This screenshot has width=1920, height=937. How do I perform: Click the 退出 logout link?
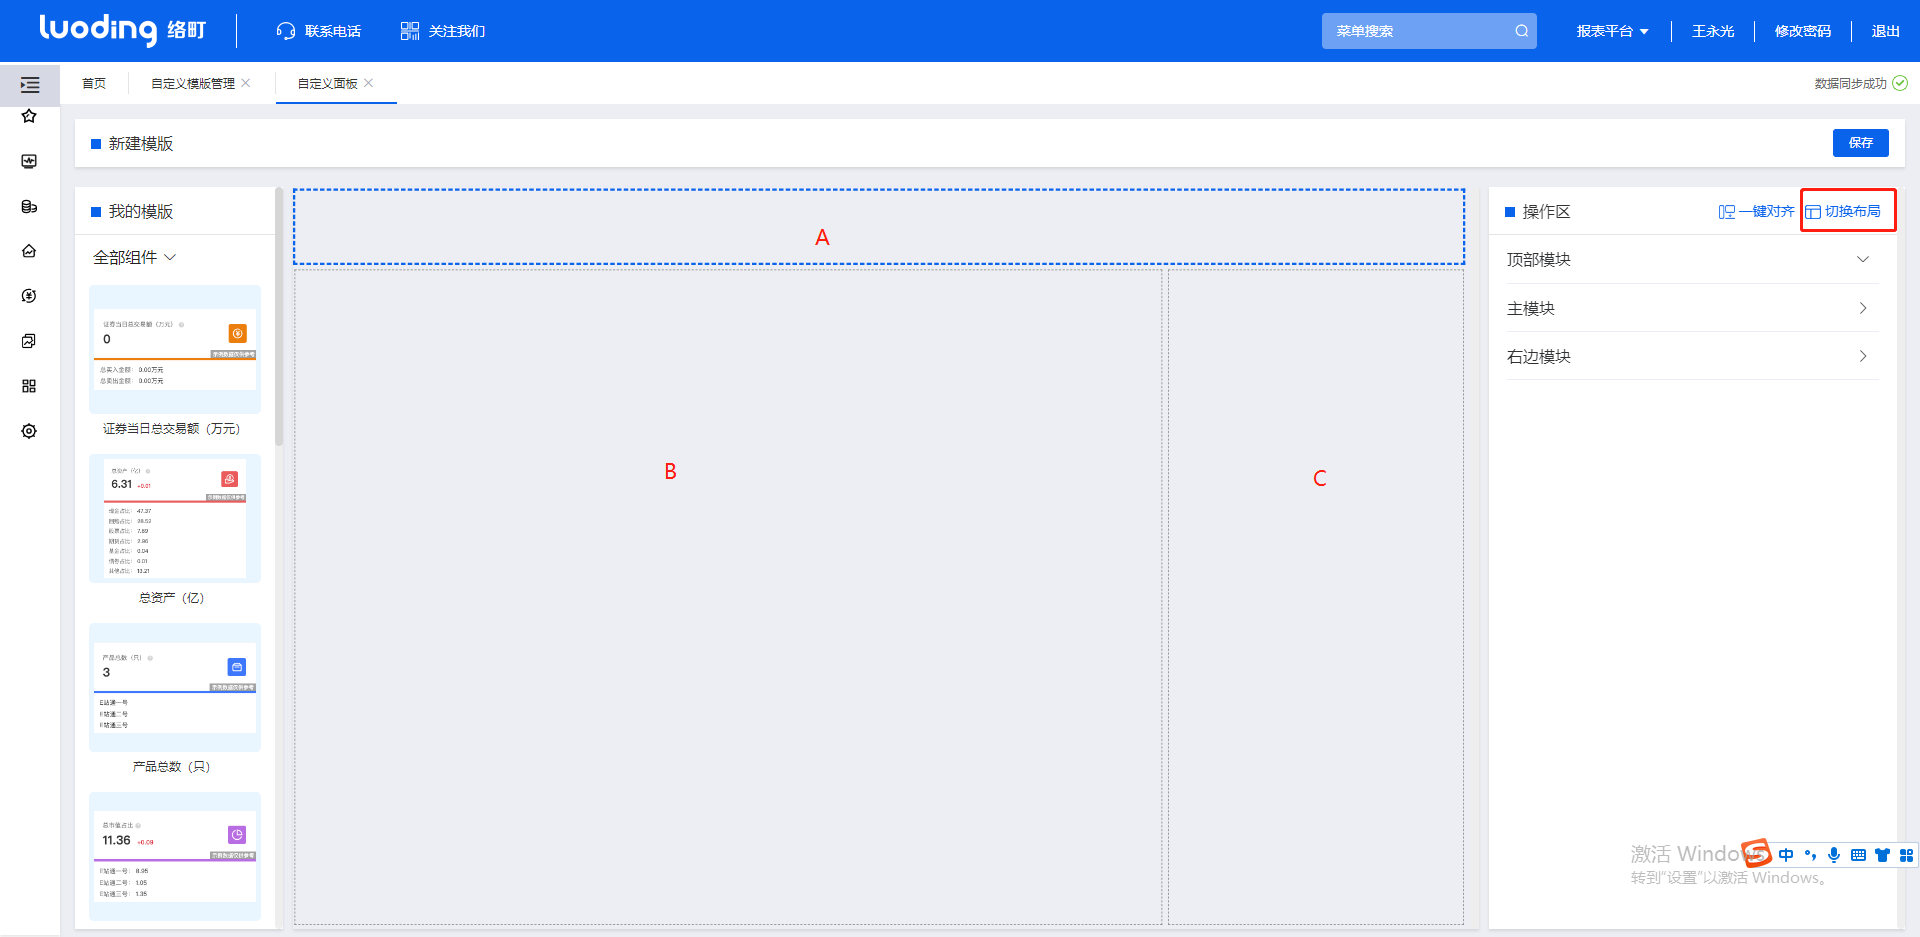point(1885,31)
